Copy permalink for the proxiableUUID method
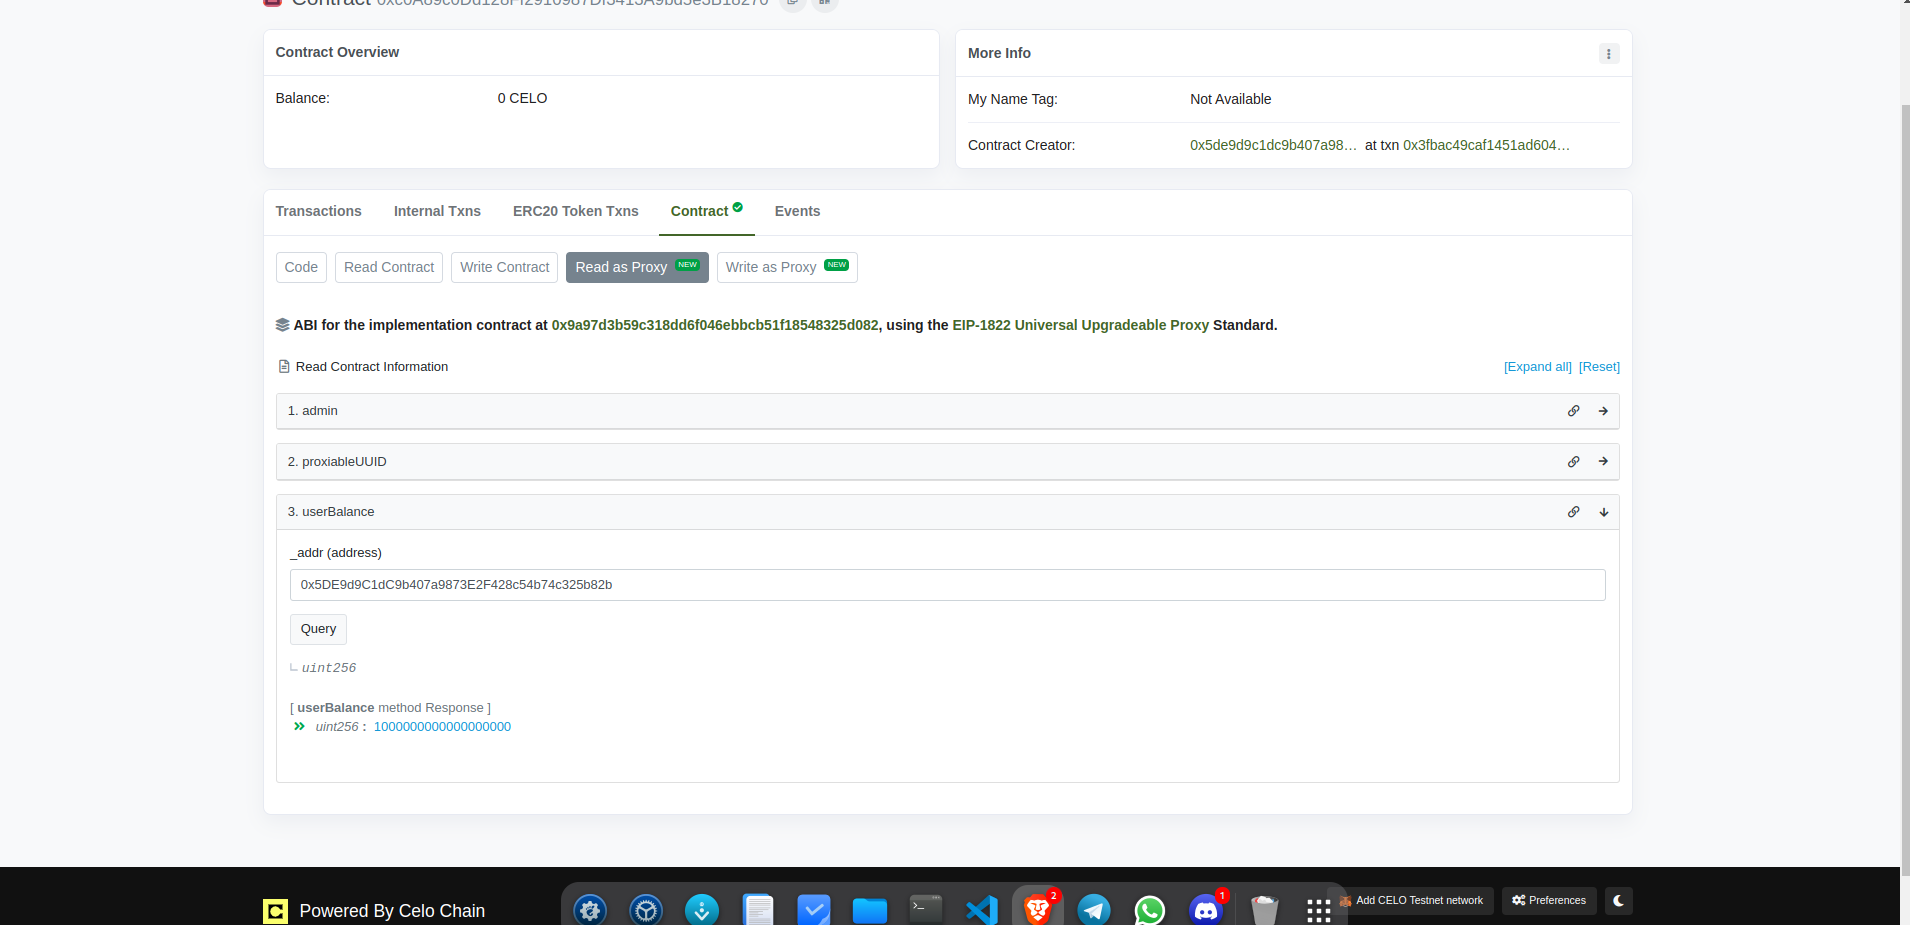The width and height of the screenshot is (1910, 925). [x=1573, y=462]
